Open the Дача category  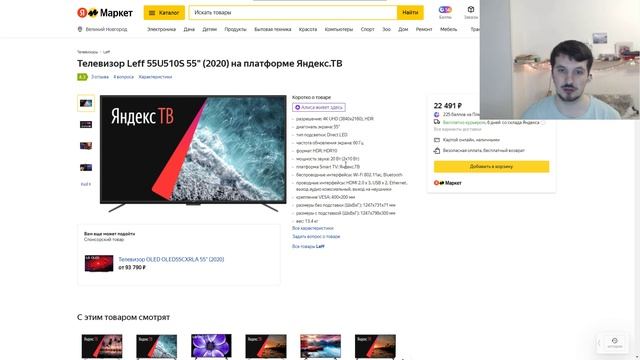(x=189, y=29)
